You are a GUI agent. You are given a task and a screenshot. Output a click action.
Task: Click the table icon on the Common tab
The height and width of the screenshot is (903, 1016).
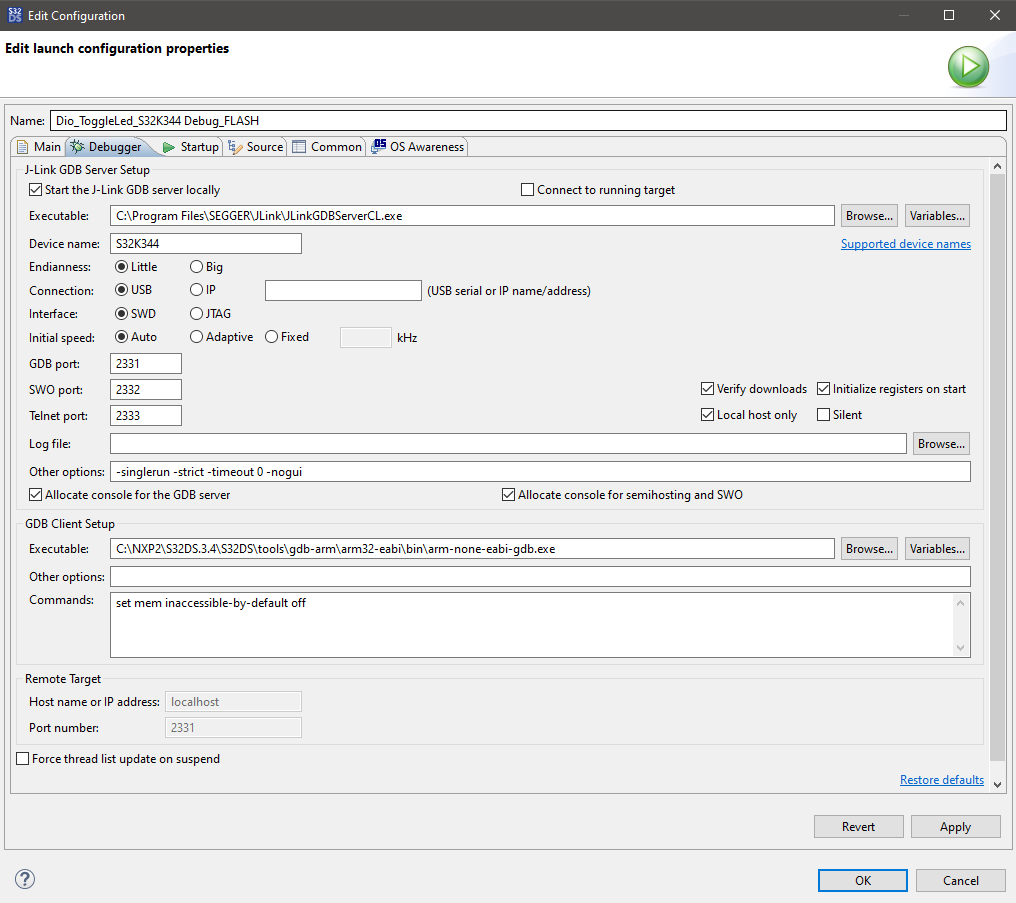(x=299, y=146)
